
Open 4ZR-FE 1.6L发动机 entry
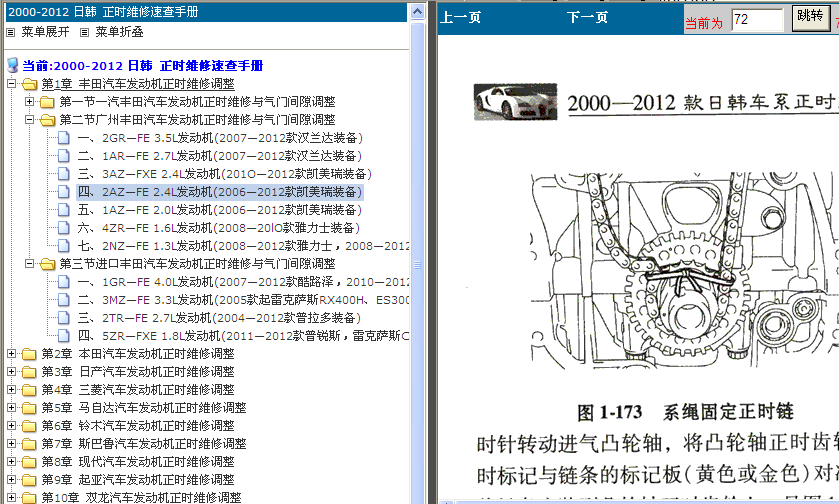219,228
